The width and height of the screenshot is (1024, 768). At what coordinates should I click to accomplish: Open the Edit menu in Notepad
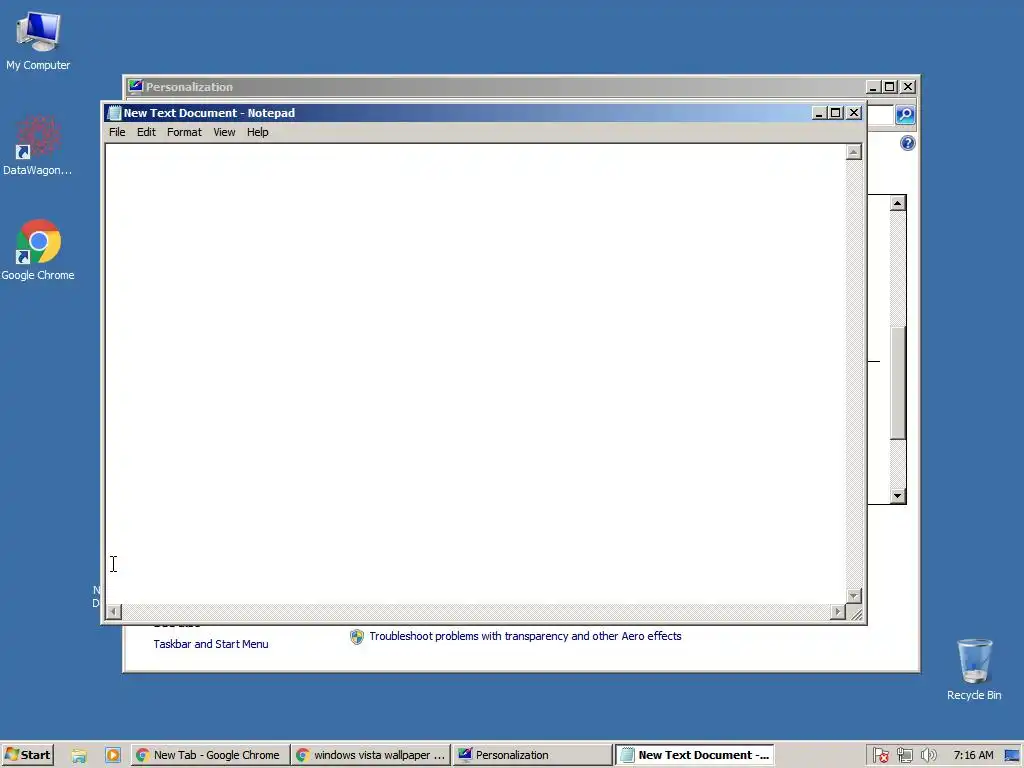point(146,132)
